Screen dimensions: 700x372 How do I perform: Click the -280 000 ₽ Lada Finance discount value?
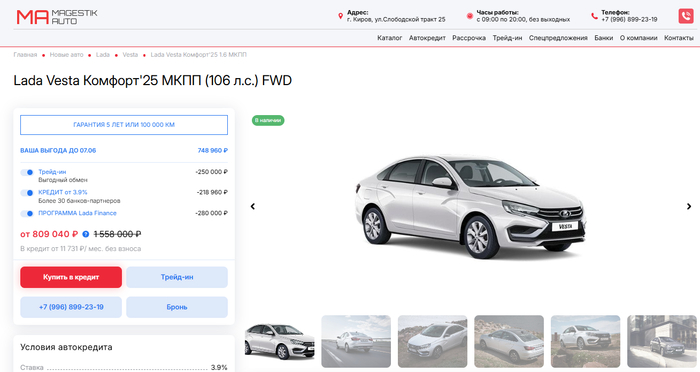[x=211, y=213]
